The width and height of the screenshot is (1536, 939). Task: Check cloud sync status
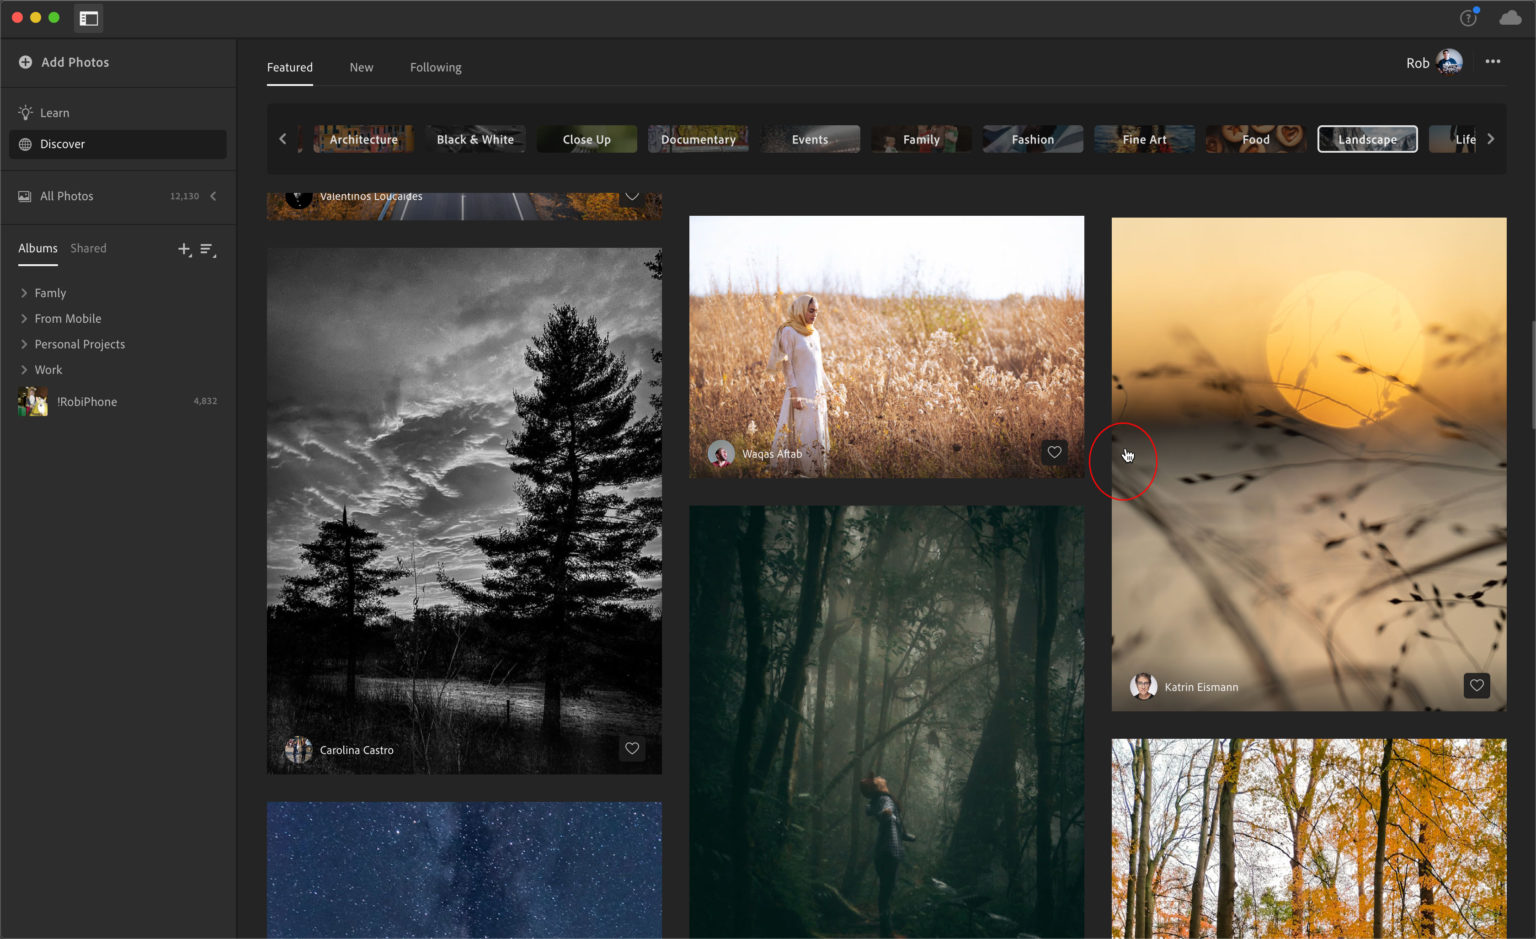(1508, 17)
